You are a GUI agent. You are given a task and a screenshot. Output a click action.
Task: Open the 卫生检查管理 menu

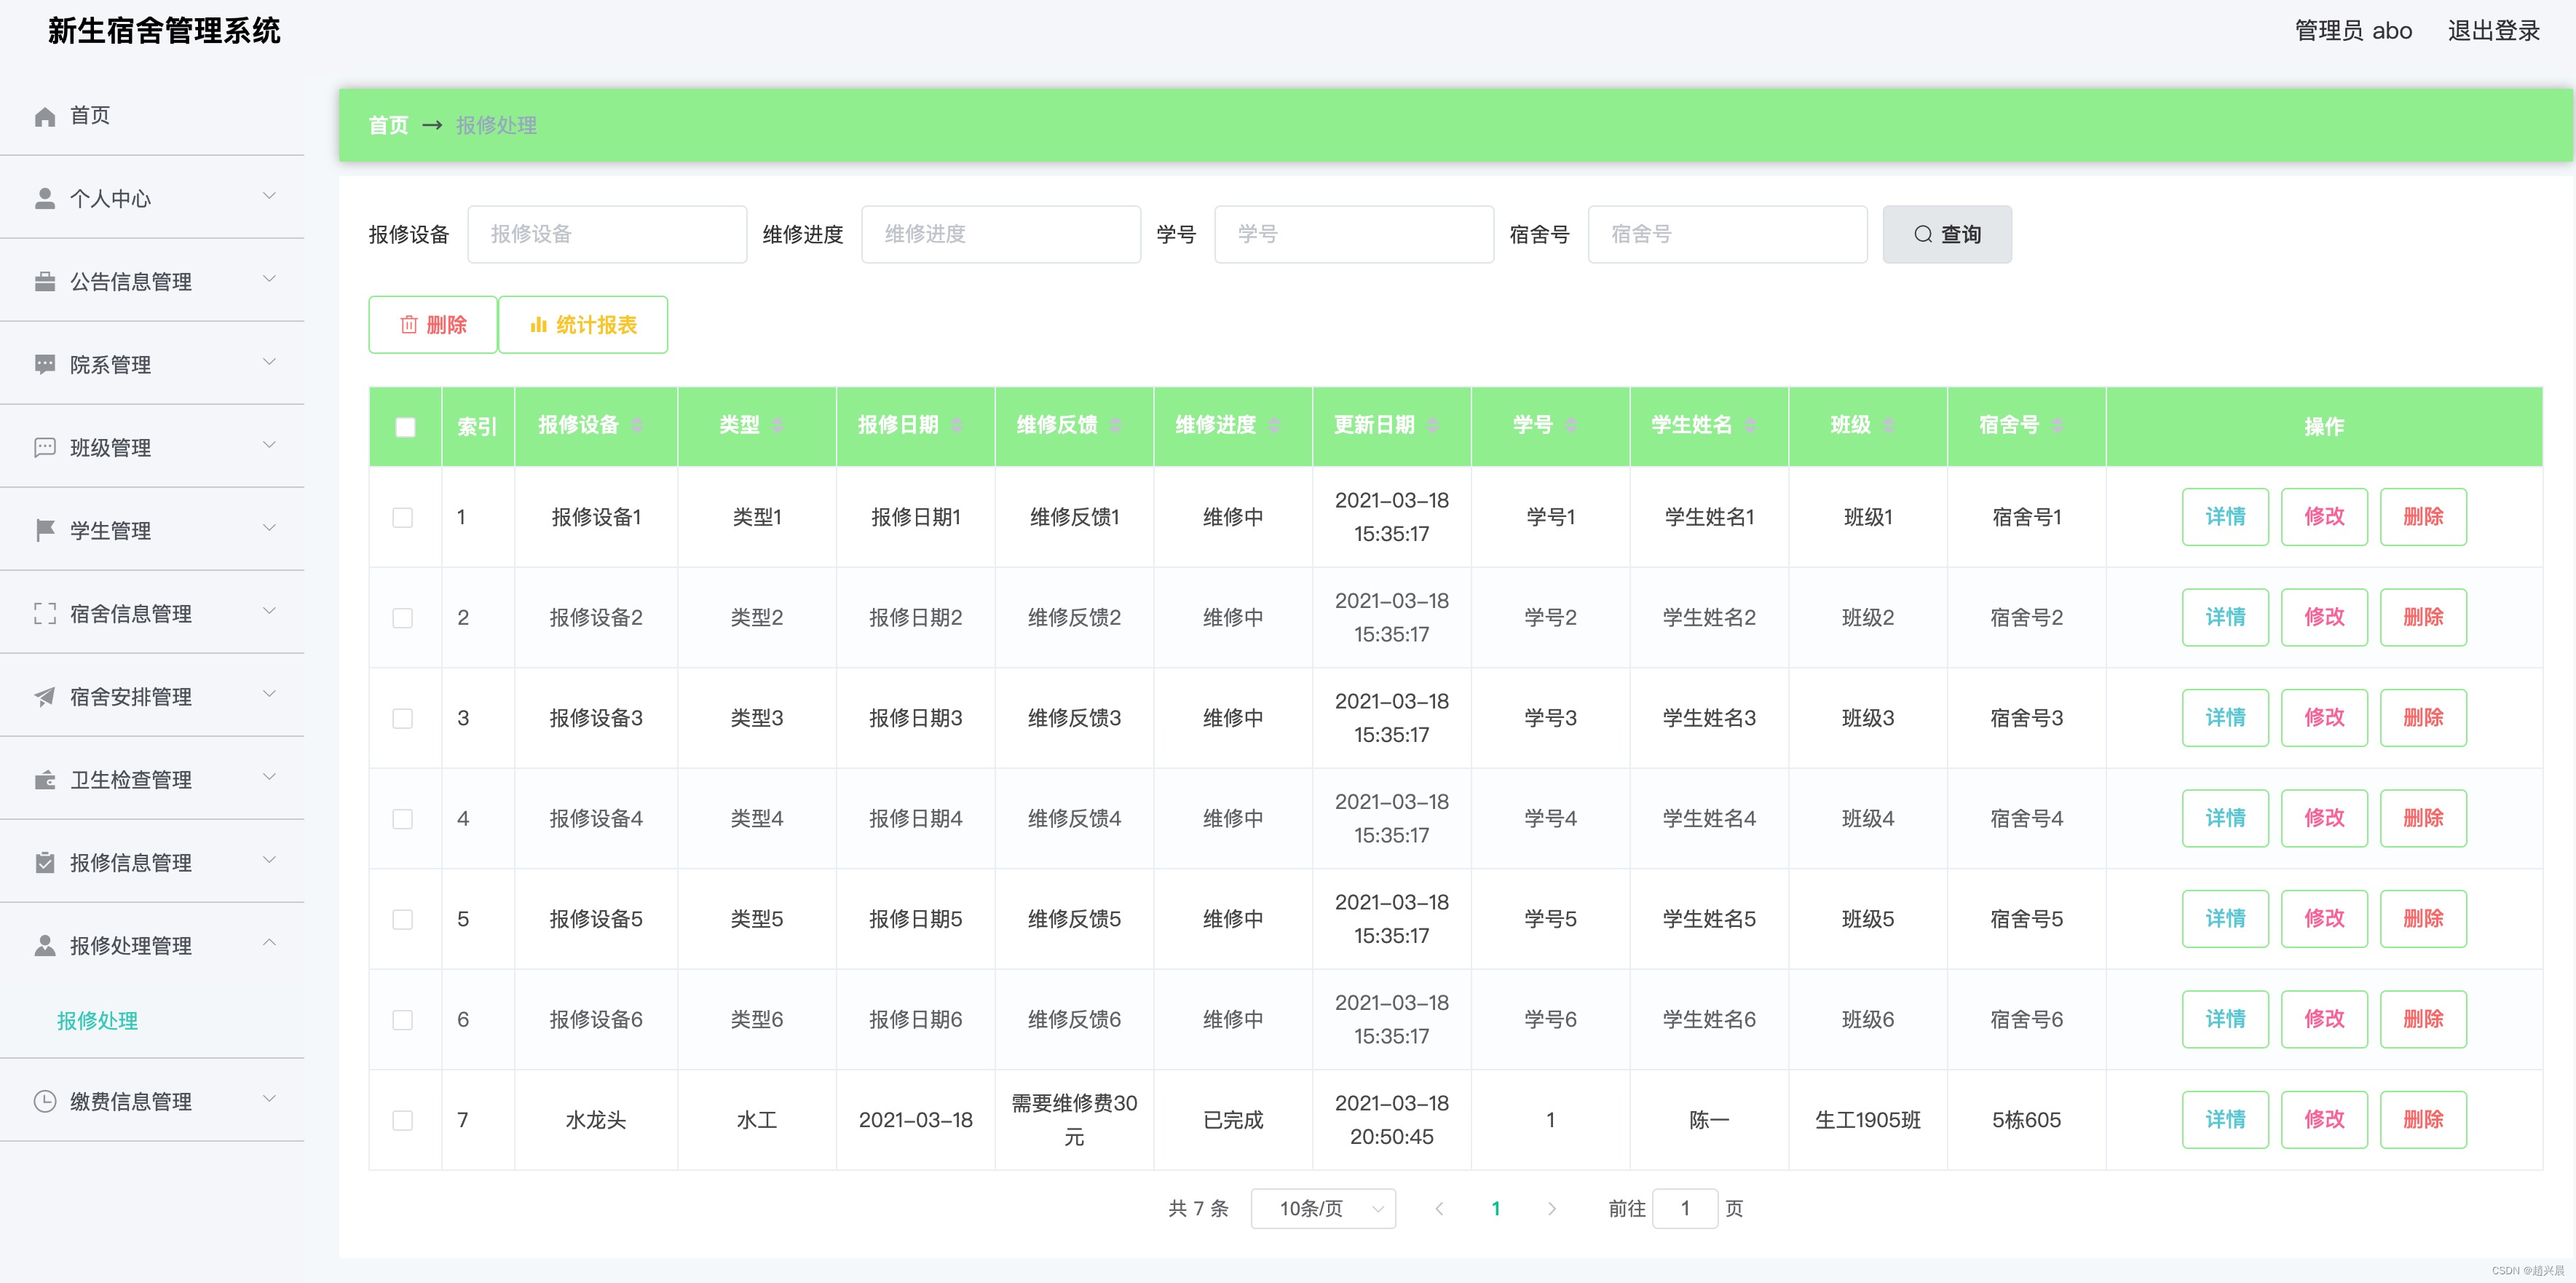tap(152, 779)
